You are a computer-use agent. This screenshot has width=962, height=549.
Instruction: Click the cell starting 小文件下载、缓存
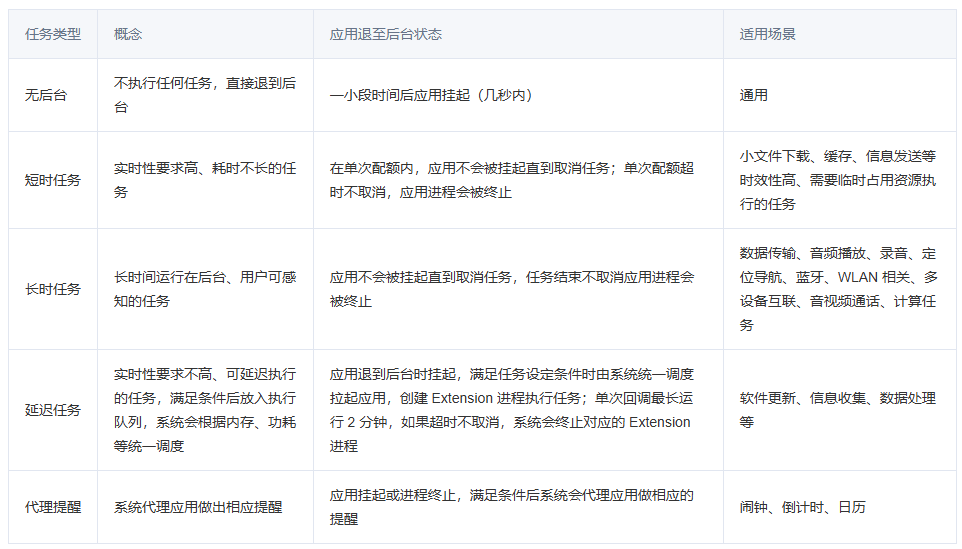(839, 180)
